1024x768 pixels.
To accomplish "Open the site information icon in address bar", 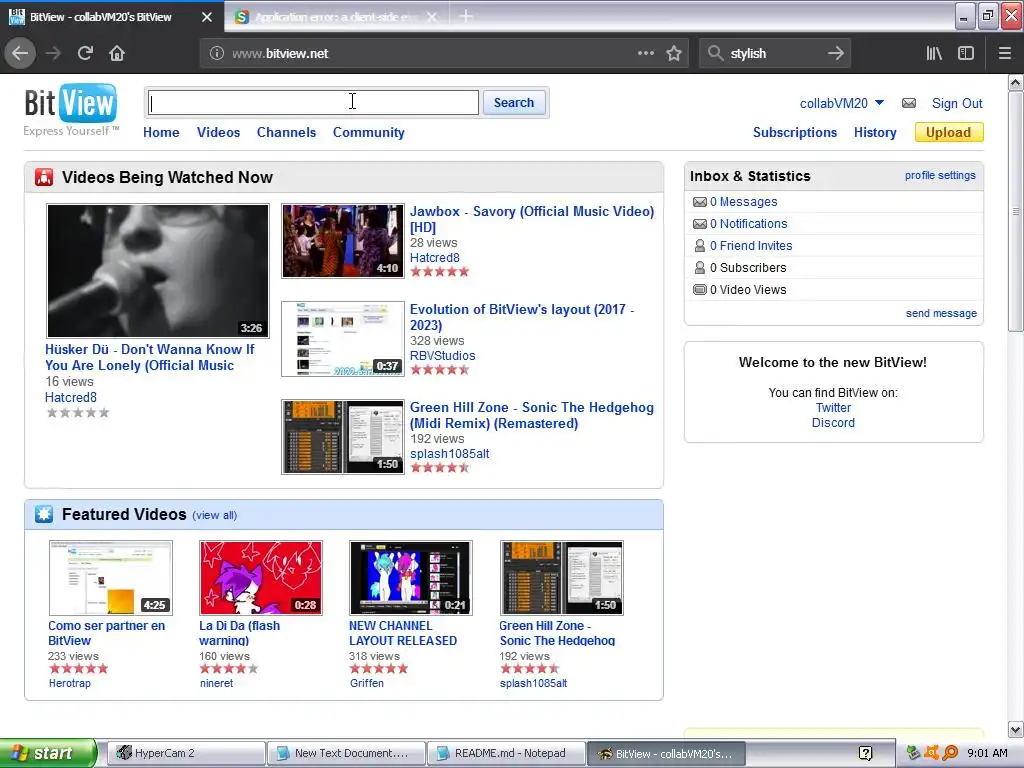I will (216, 54).
